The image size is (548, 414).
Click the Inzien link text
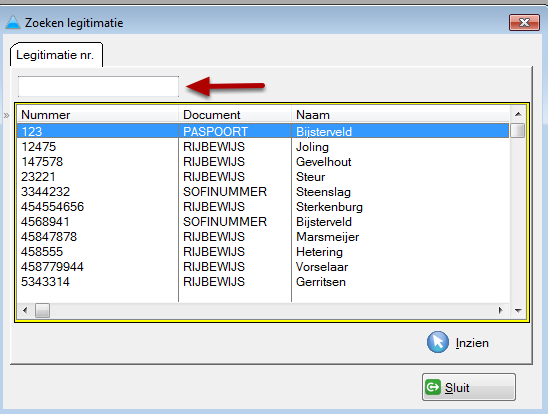(x=472, y=343)
